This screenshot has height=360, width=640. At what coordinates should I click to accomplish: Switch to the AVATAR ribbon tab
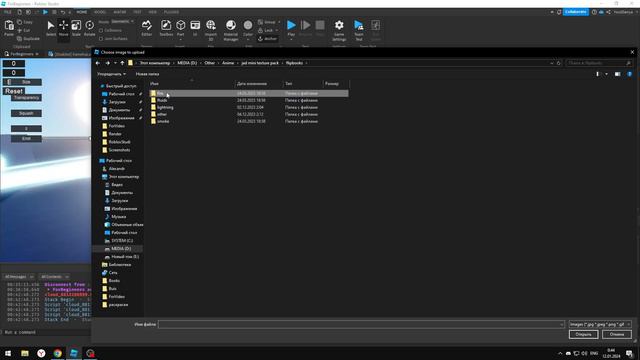[x=120, y=12]
